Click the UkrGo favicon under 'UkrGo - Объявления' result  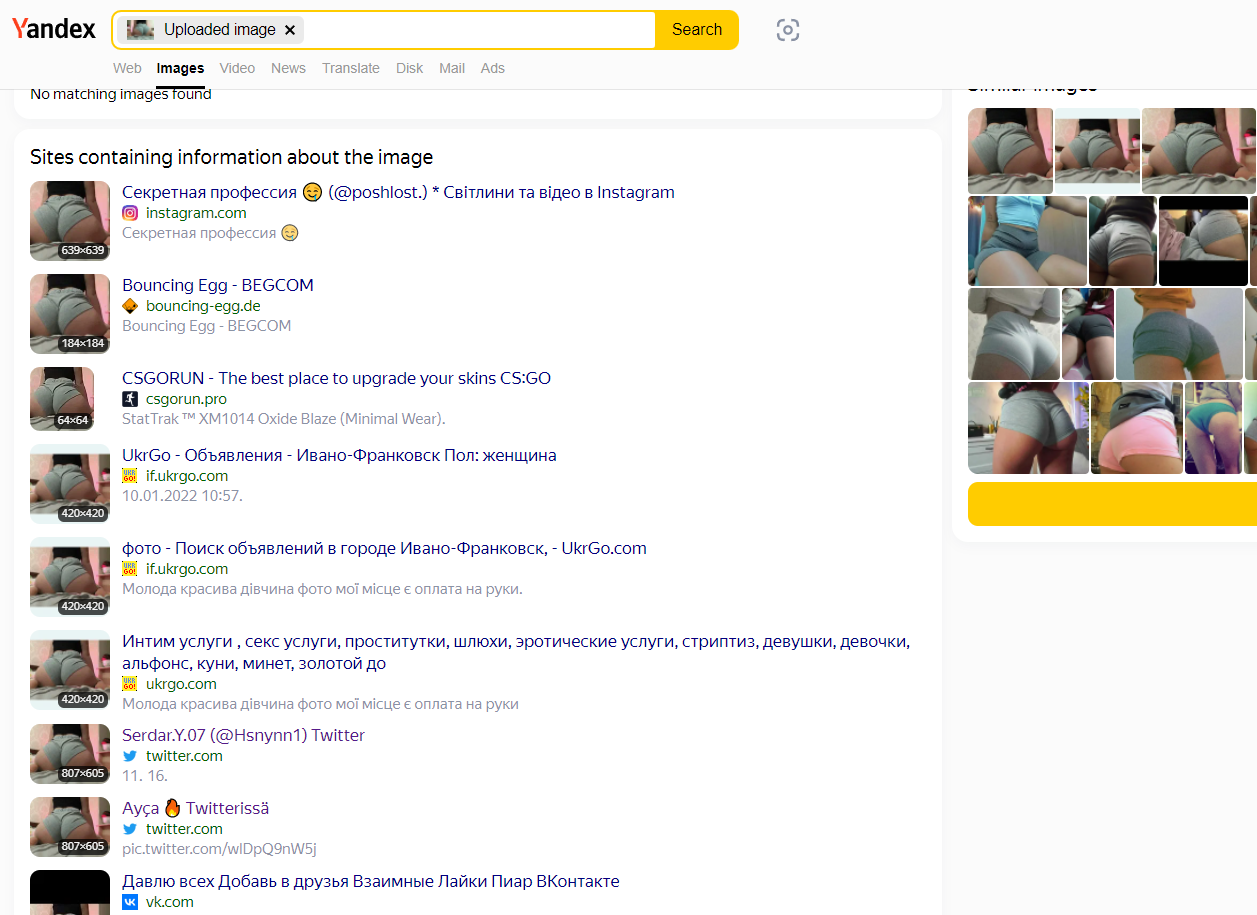(130, 476)
